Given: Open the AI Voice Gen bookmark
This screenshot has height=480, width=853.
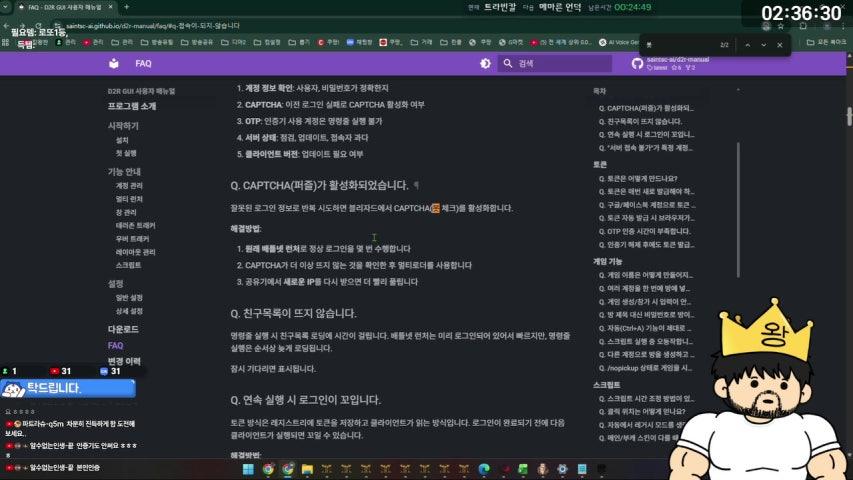Looking at the screenshot, I should tap(619, 42).
